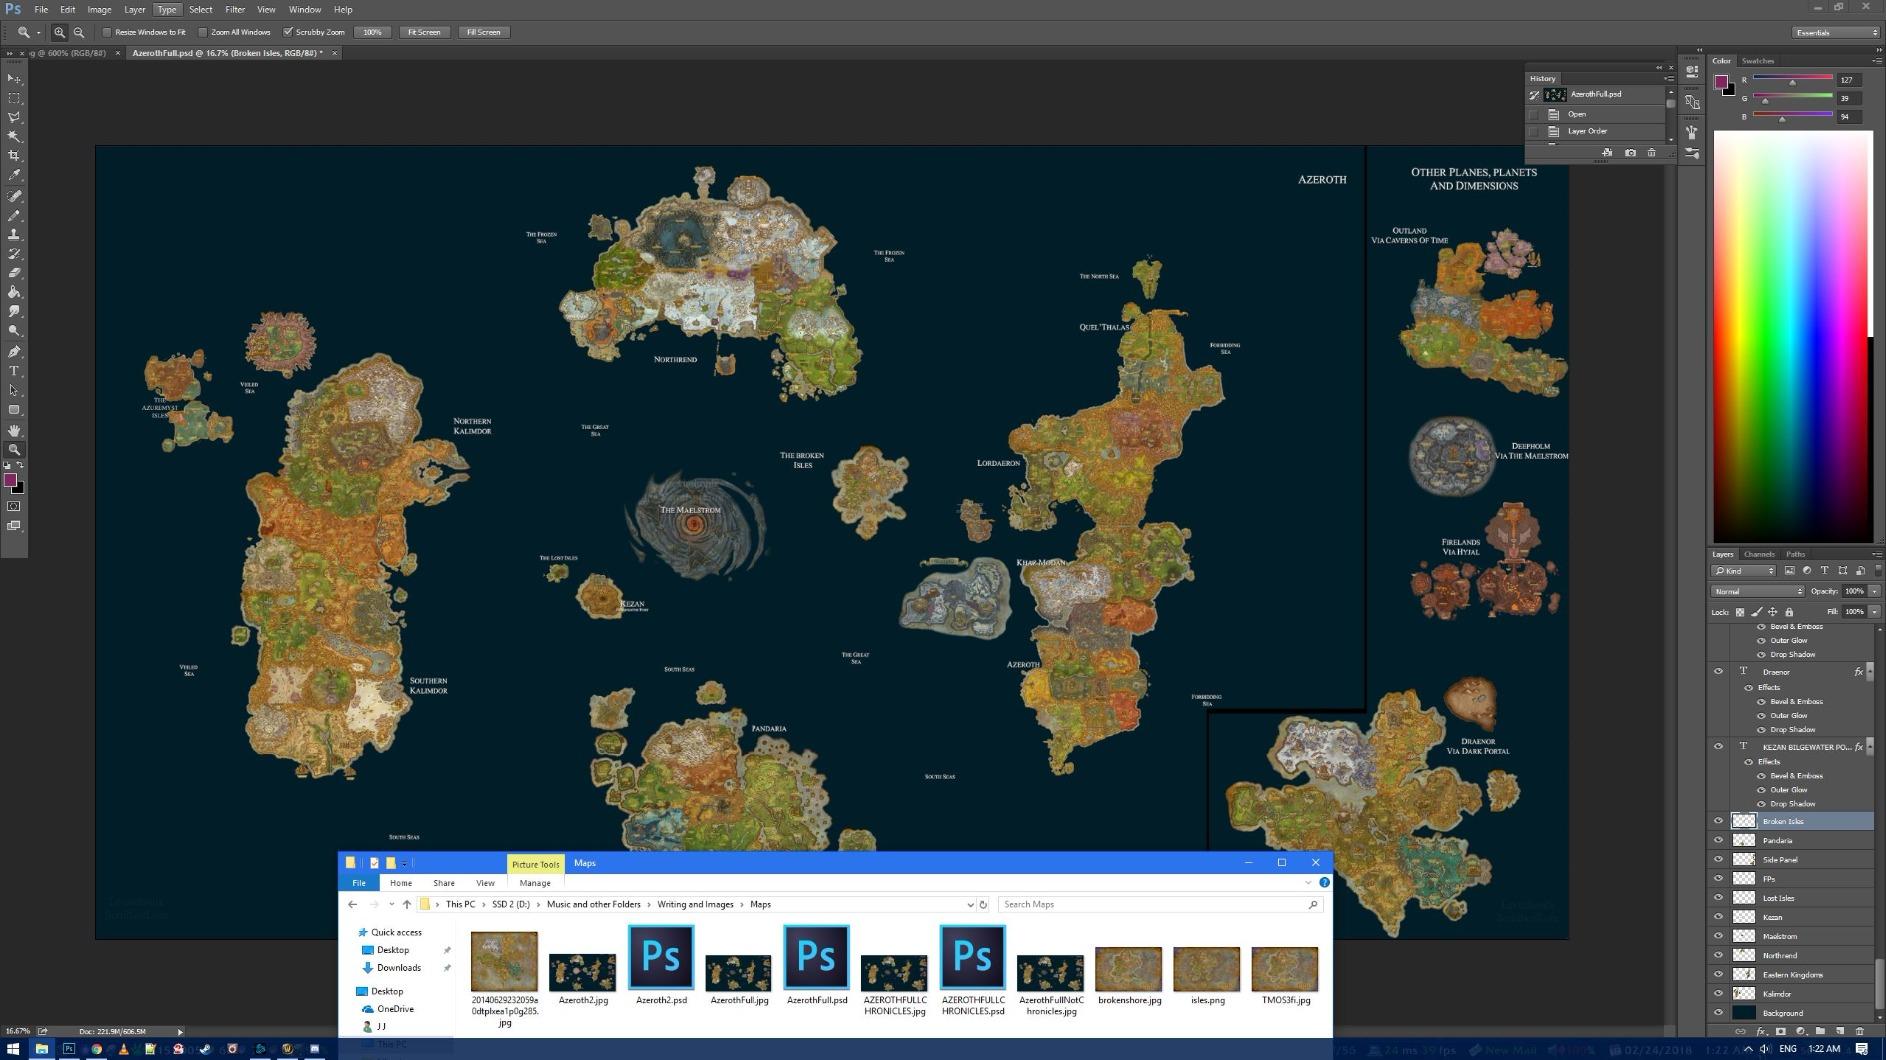Select the Rectangular Marquee tool
This screenshot has height=1060, width=1886.
tap(14, 98)
